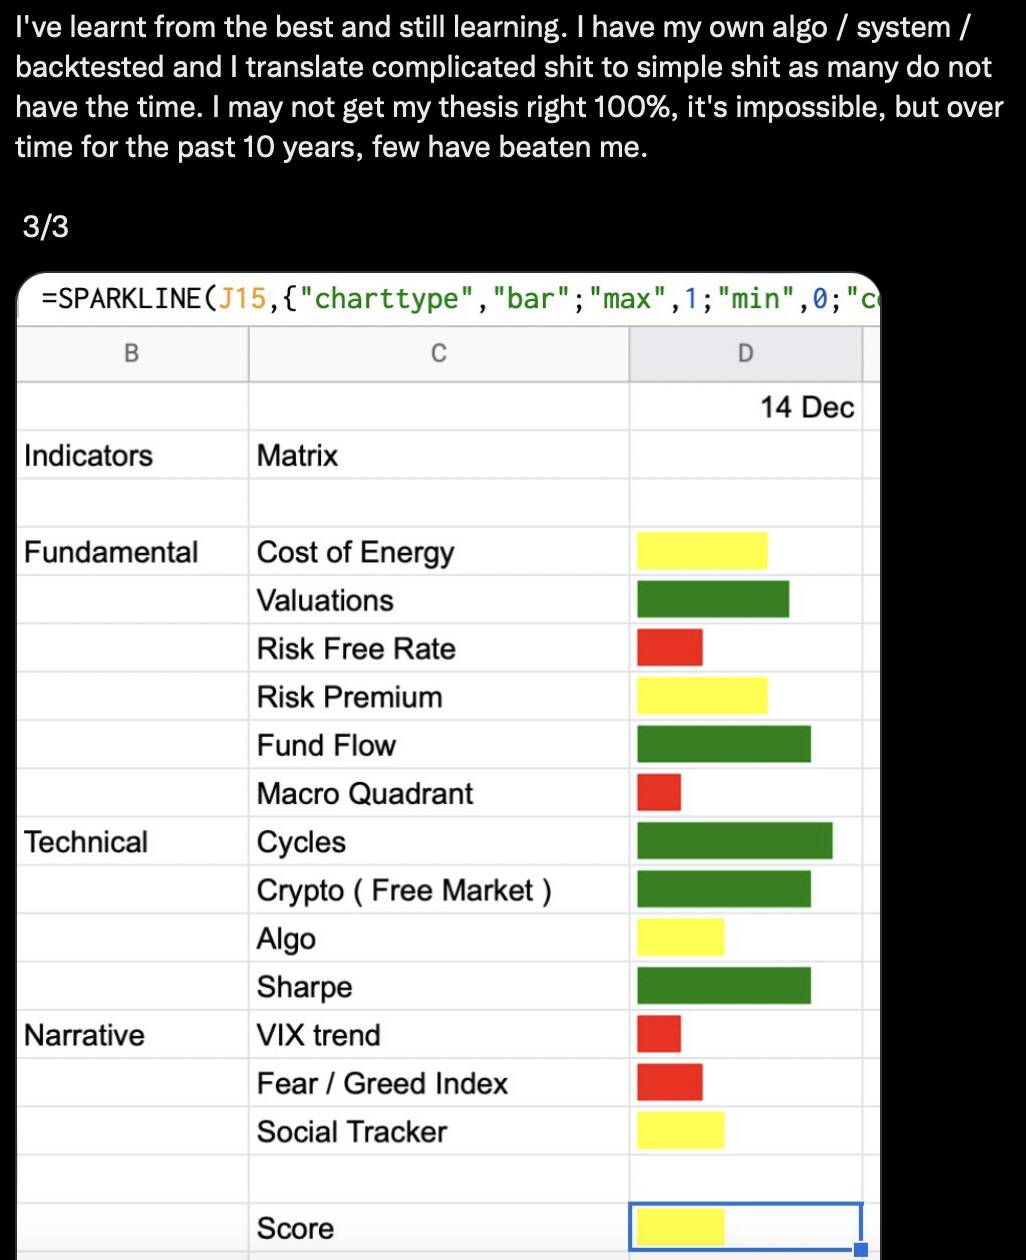1026x1260 pixels.
Task: Click the SPARKLINE formula bar
Action: [448, 298]
